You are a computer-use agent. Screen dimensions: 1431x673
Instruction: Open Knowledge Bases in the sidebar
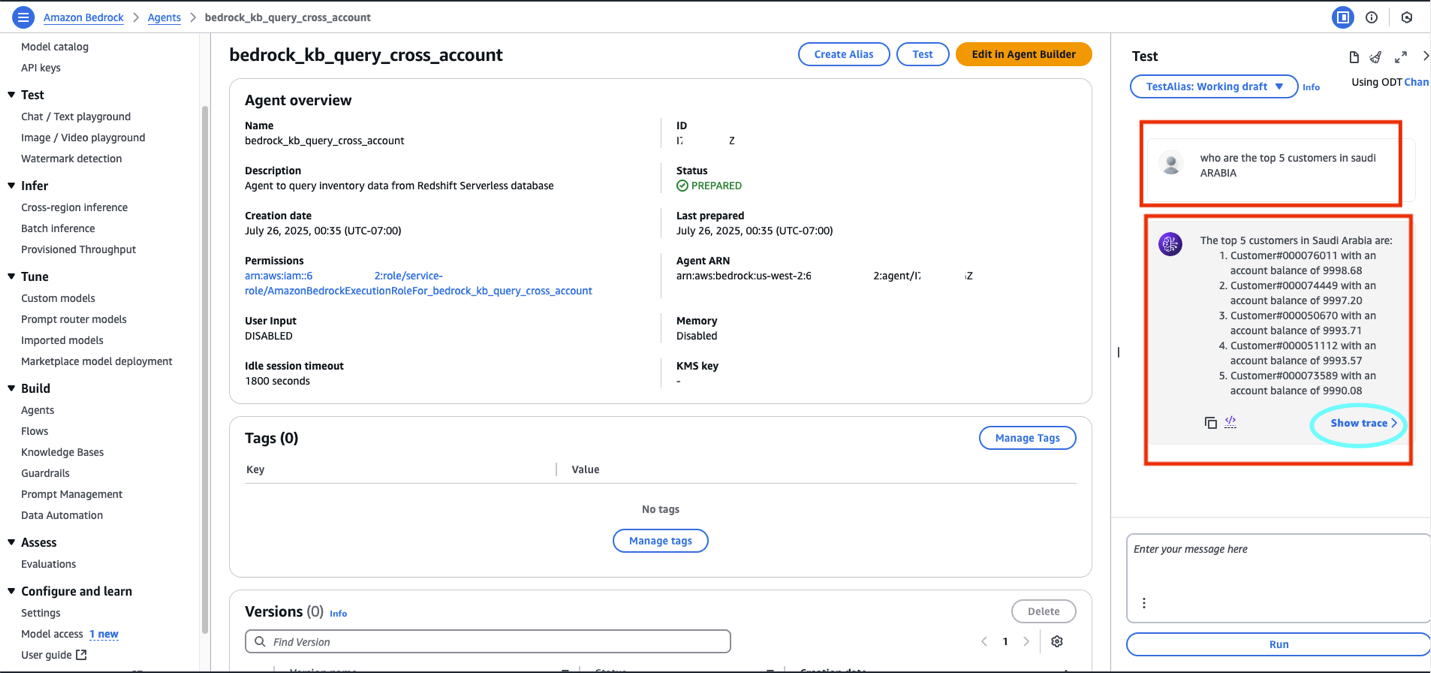62,452
